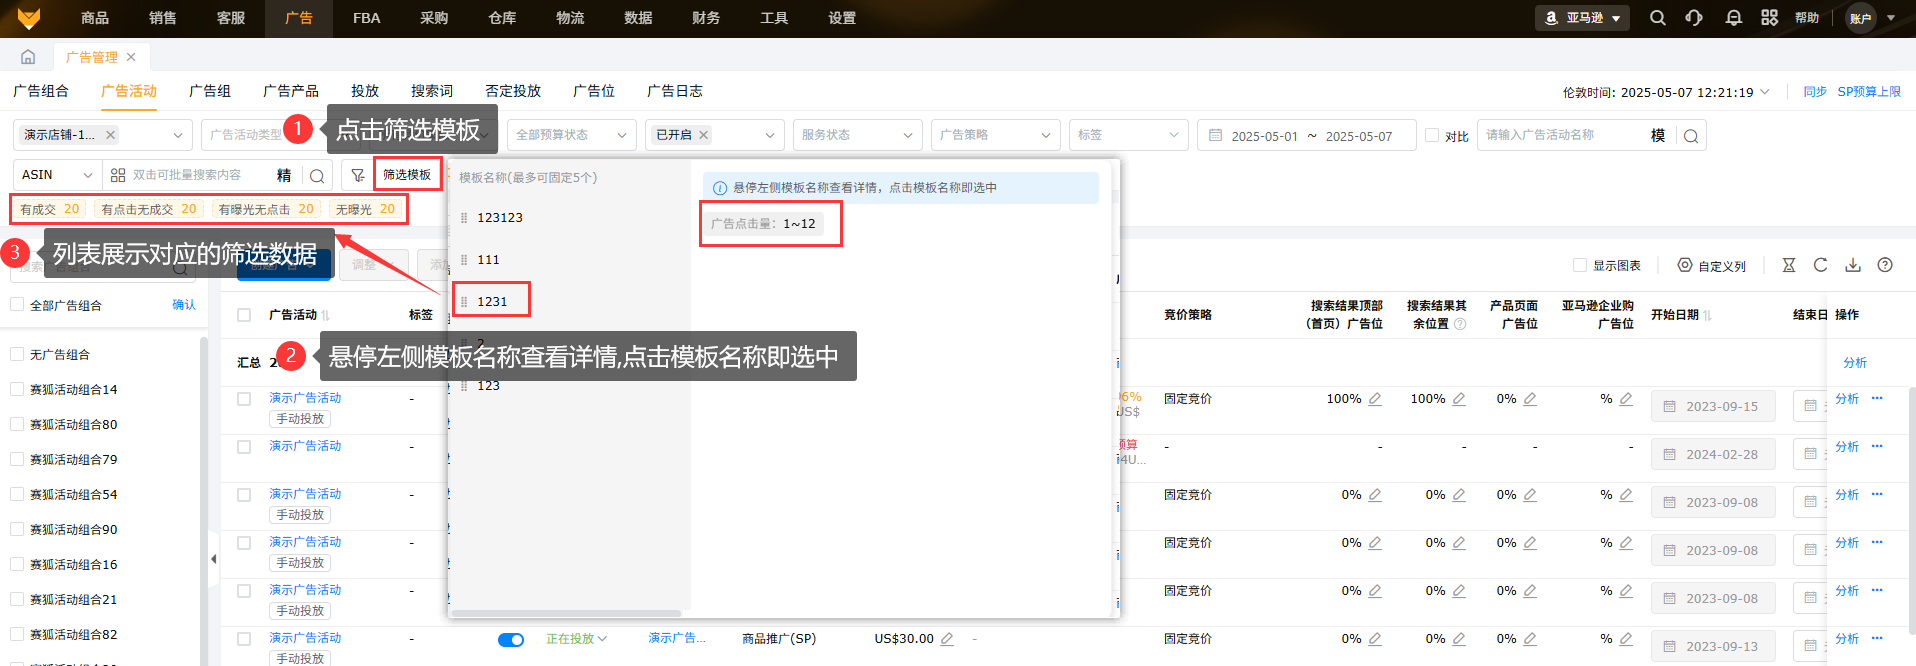This screenshot has width=1916, height=666.
Task: Open the store selector dropdown 演示店铺
Action: (x=102, y=135)
